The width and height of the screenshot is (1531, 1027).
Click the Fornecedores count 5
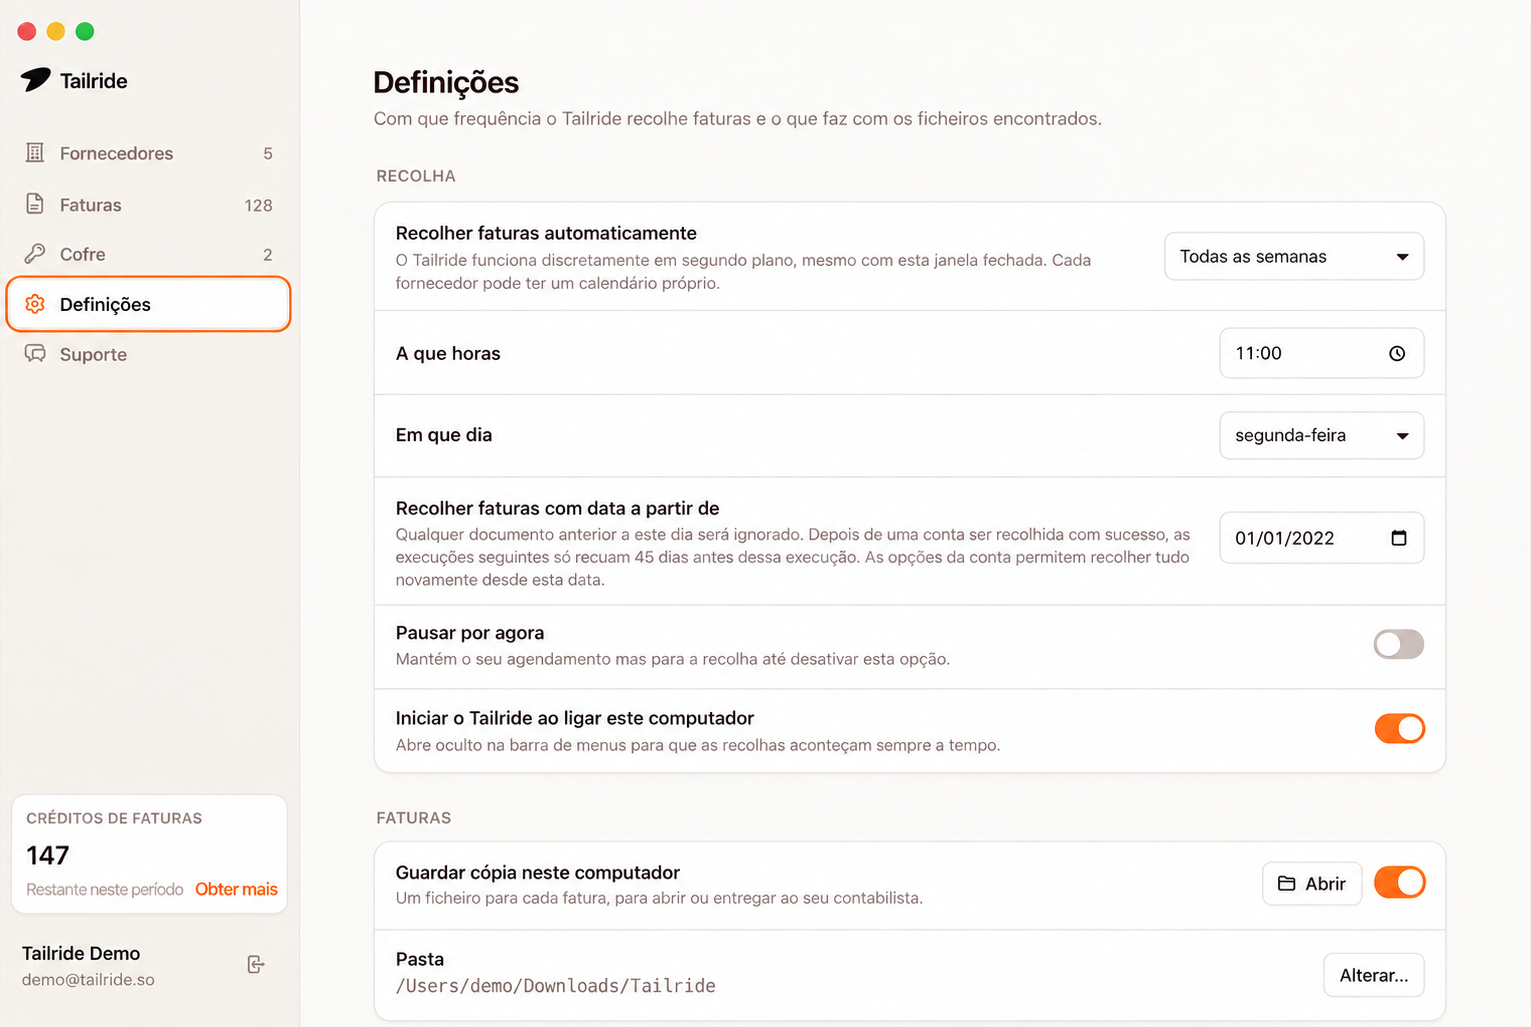(x=268, y=153)
